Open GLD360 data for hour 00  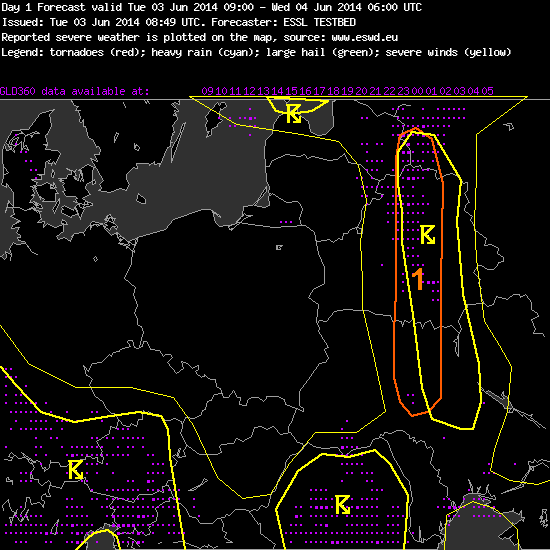417,91
